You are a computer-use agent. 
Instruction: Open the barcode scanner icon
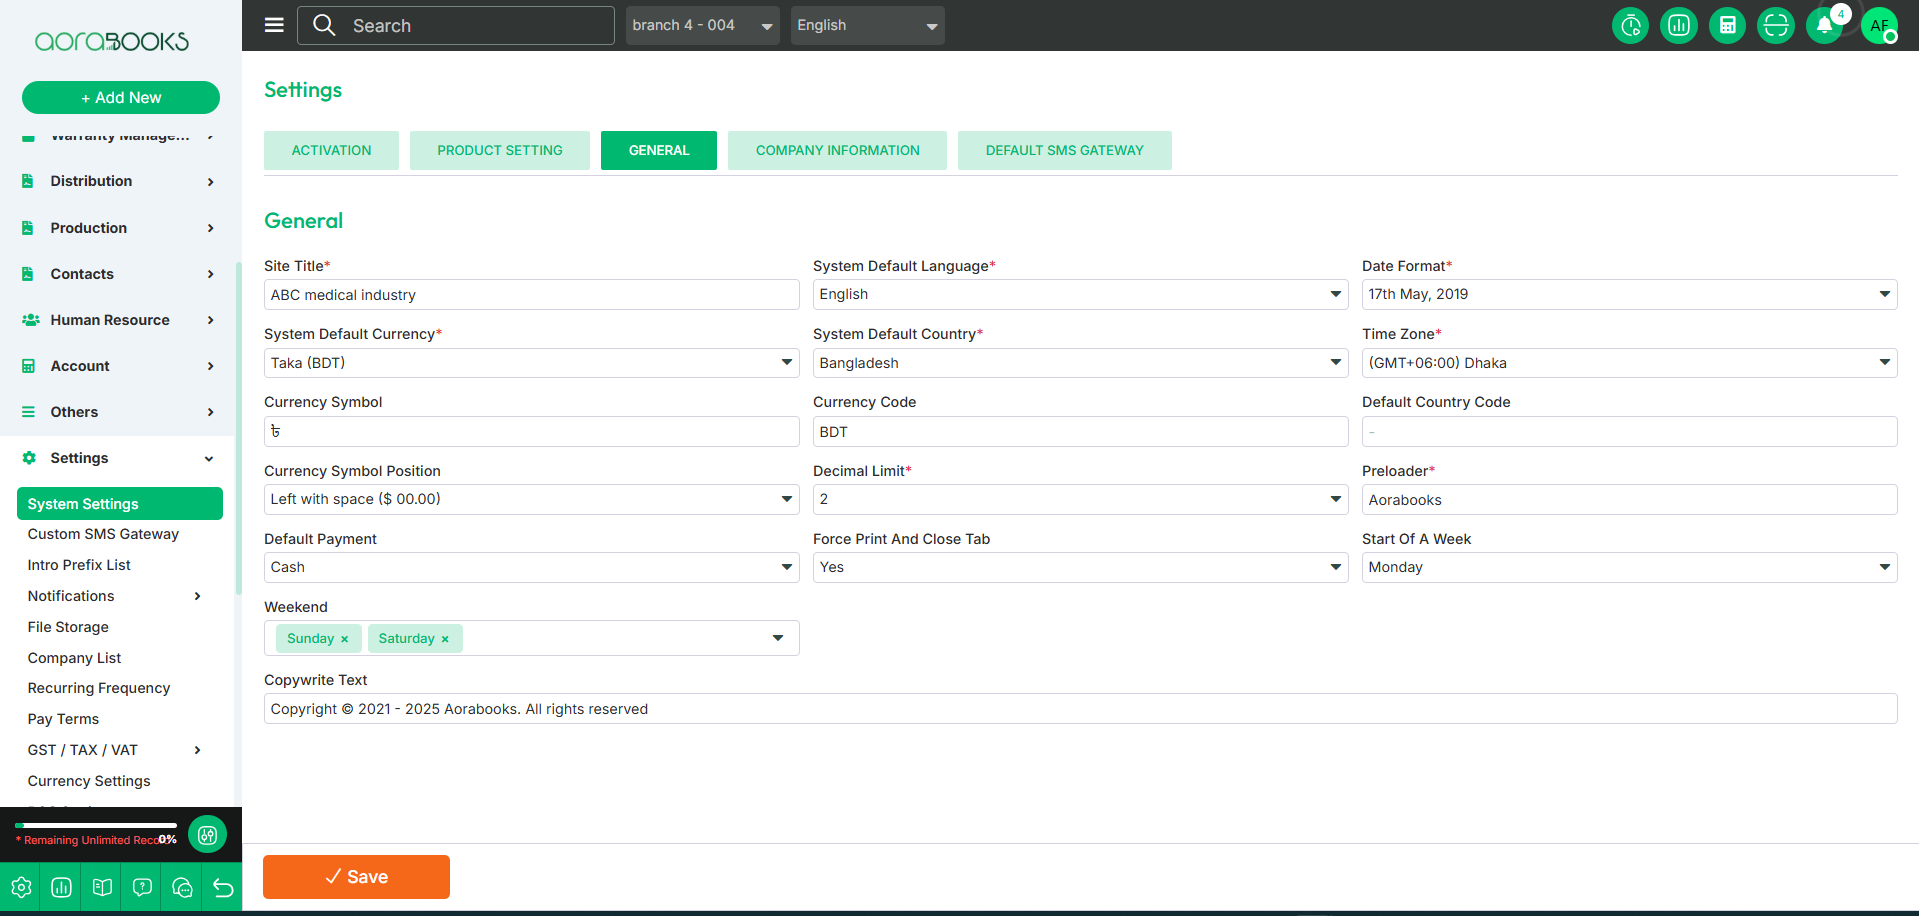pyautogui.click(x=1775, y=26)
